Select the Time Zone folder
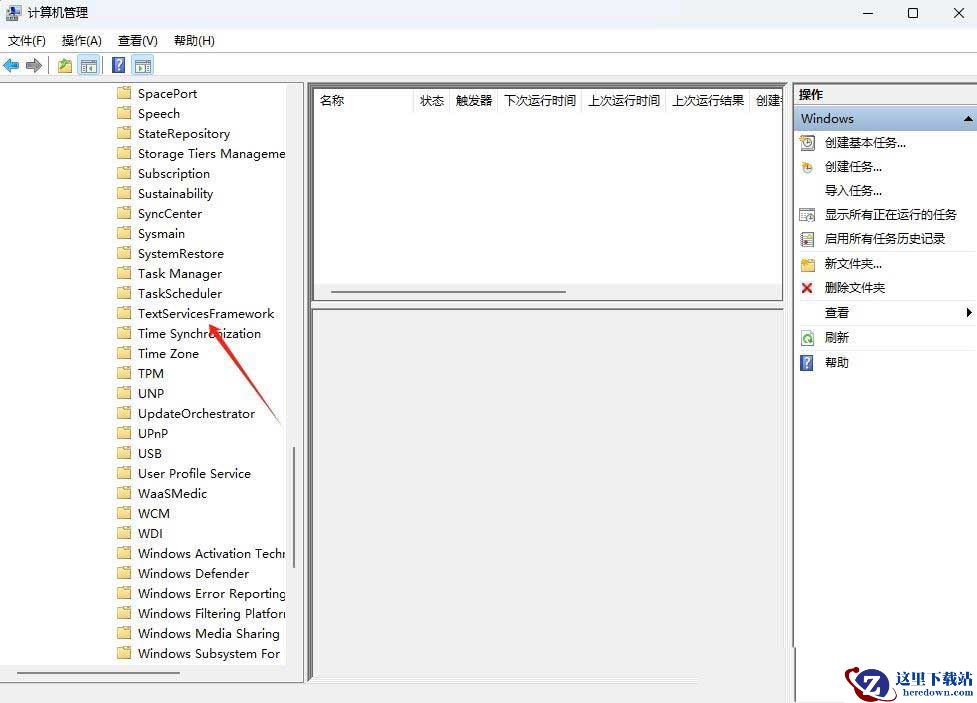Screen dimensions: 977x703 (168, 353)
